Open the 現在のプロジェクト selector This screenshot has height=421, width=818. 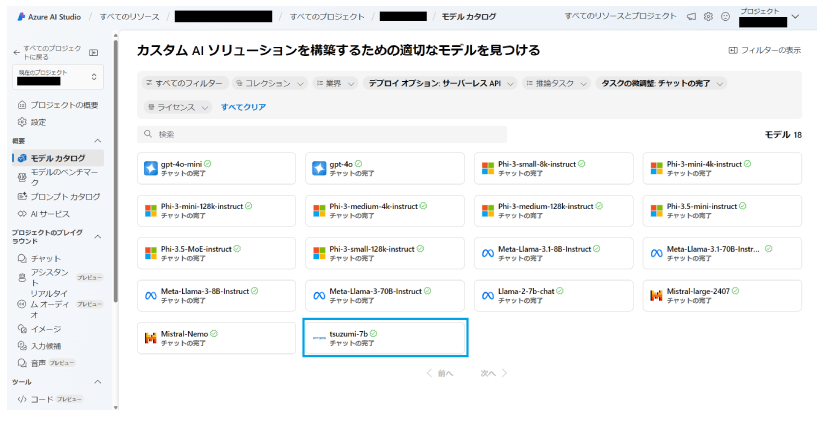[x=58, y=77]
